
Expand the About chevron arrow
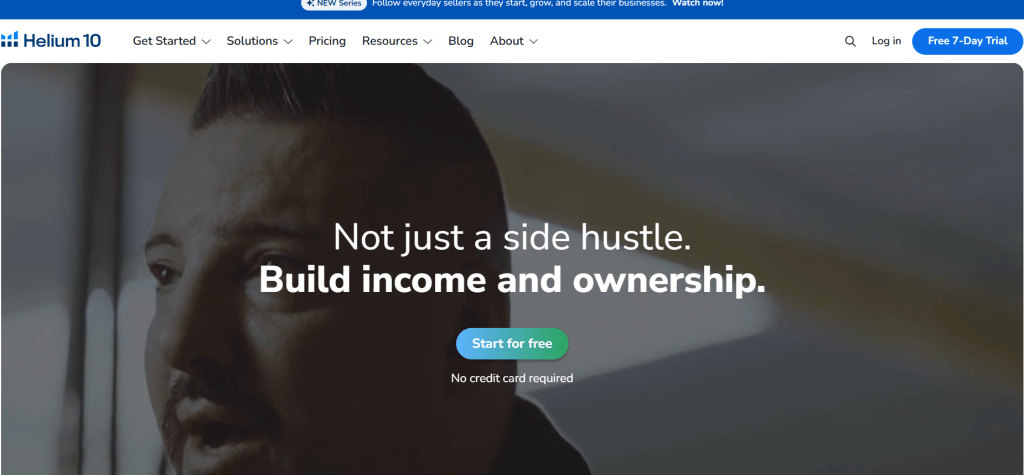pyautogui.click(x=534, y=41)
